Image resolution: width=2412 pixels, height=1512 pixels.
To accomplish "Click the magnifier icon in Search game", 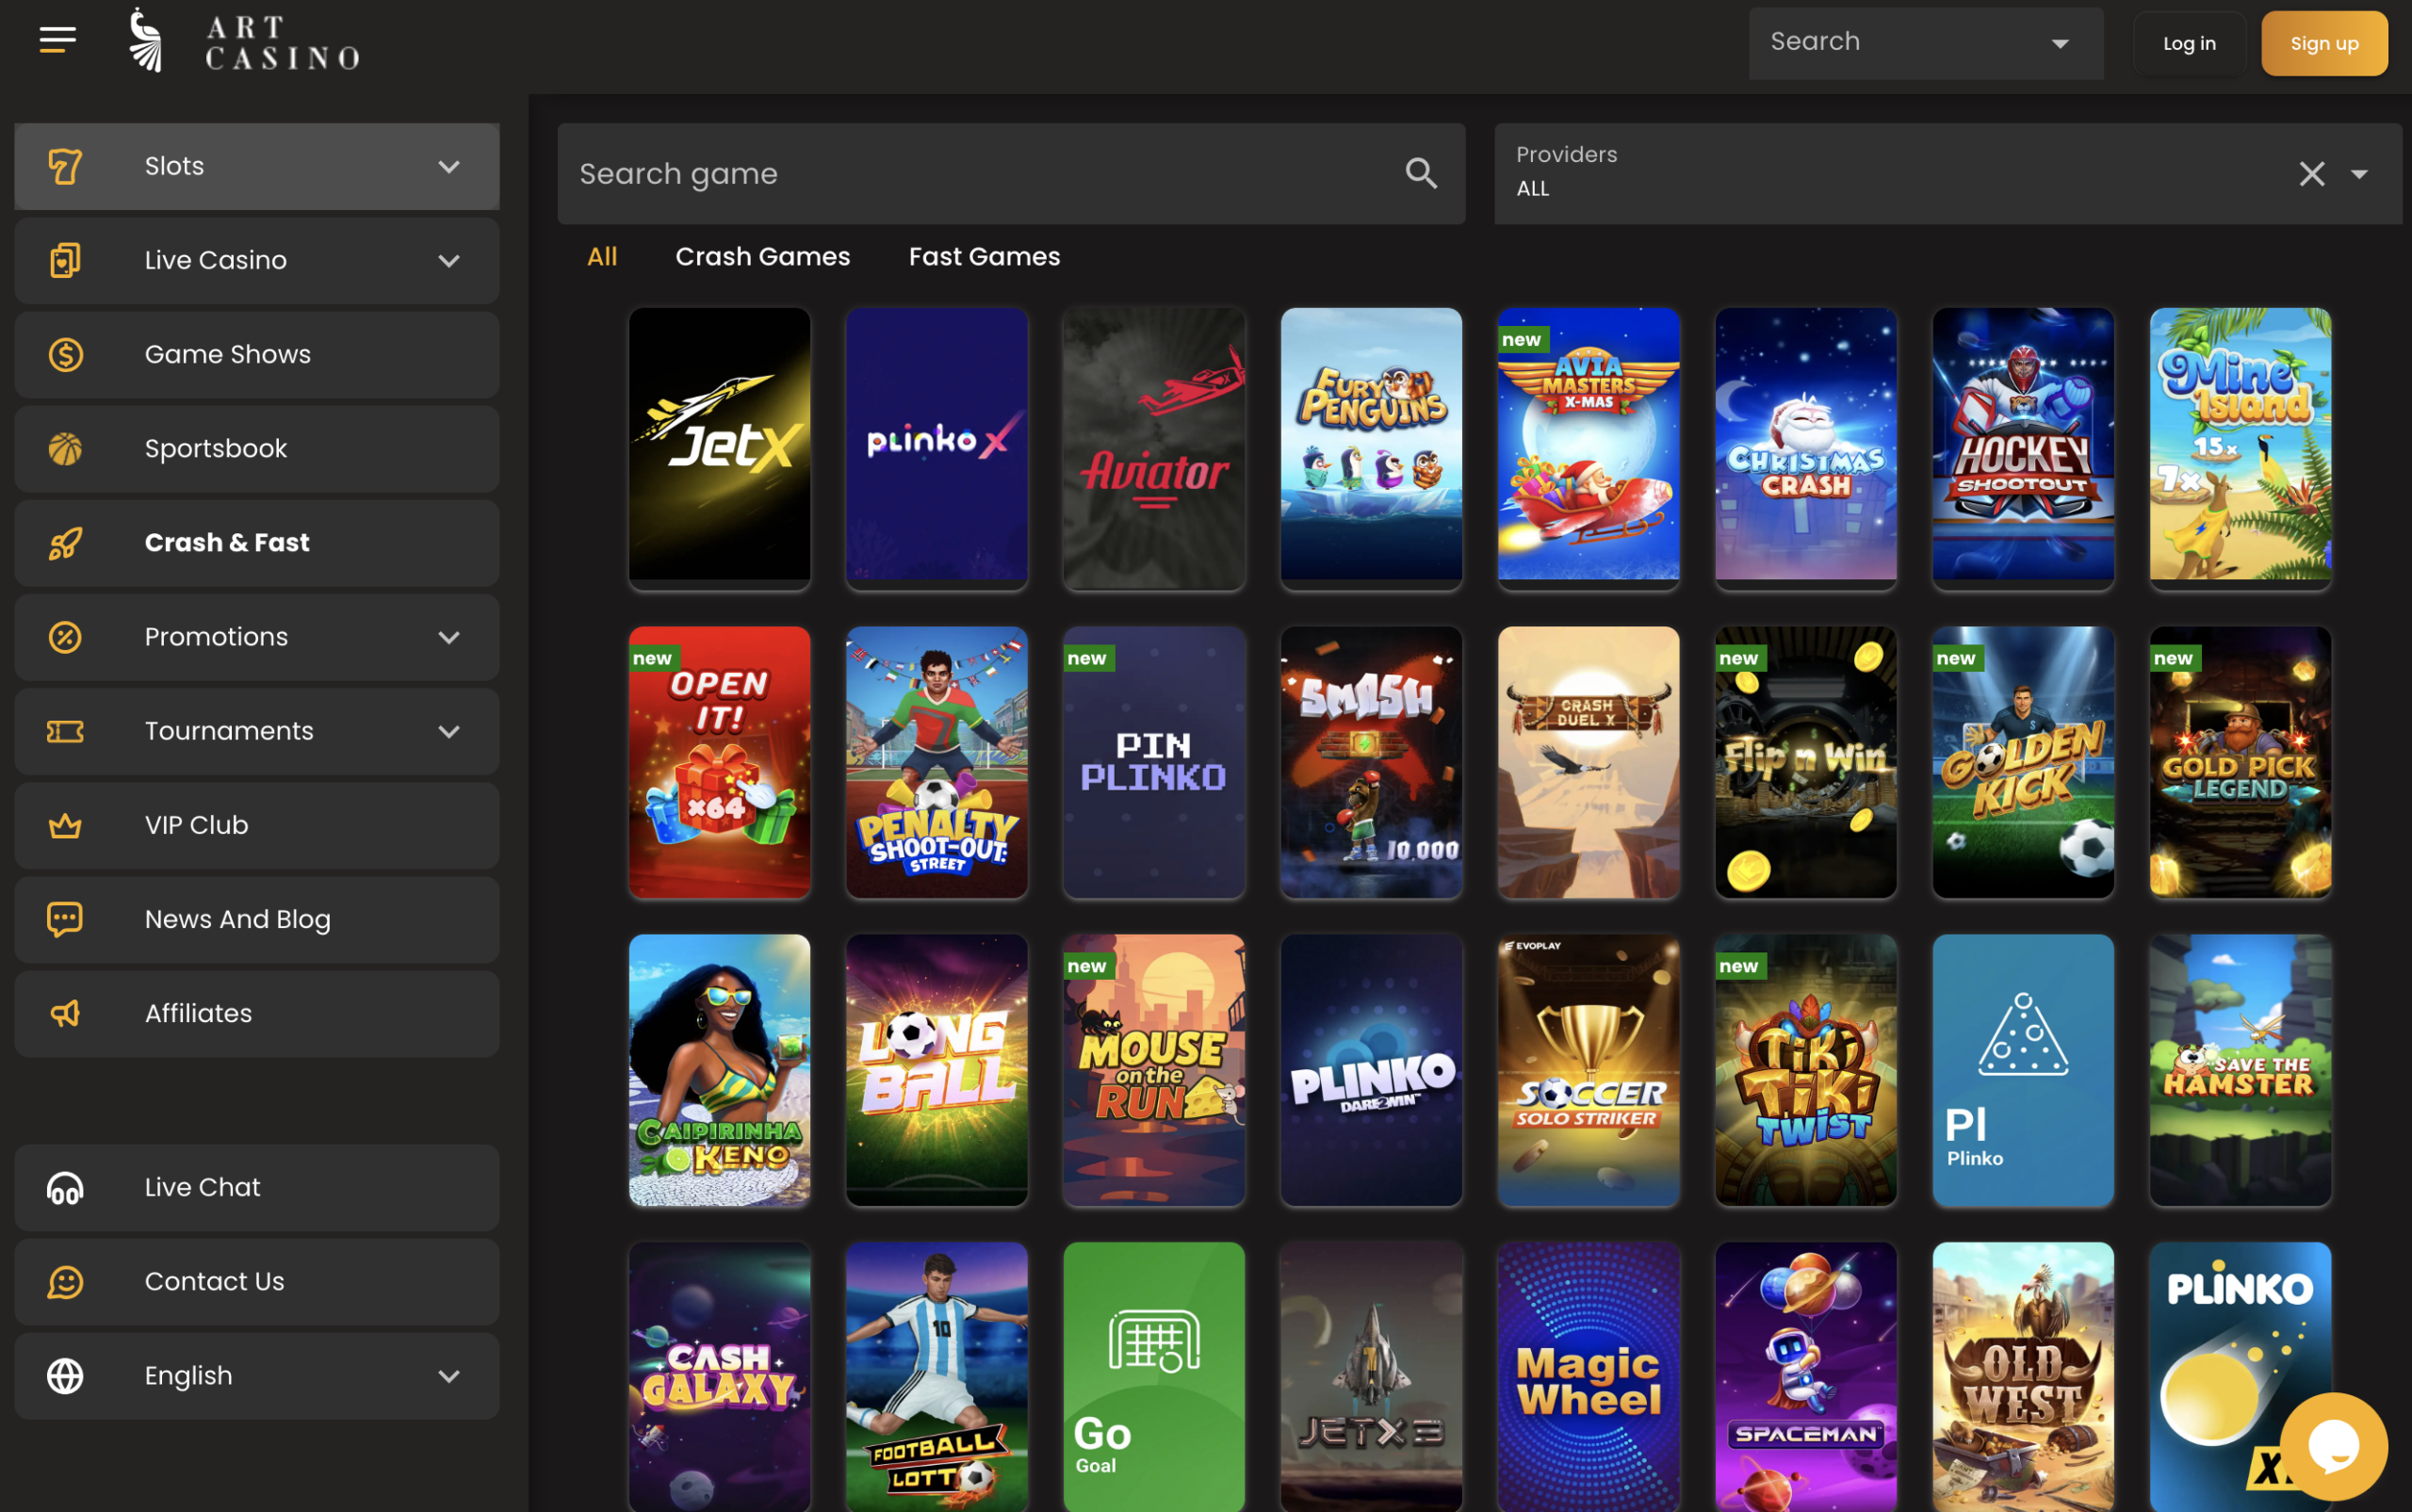I will point(1421,174).
